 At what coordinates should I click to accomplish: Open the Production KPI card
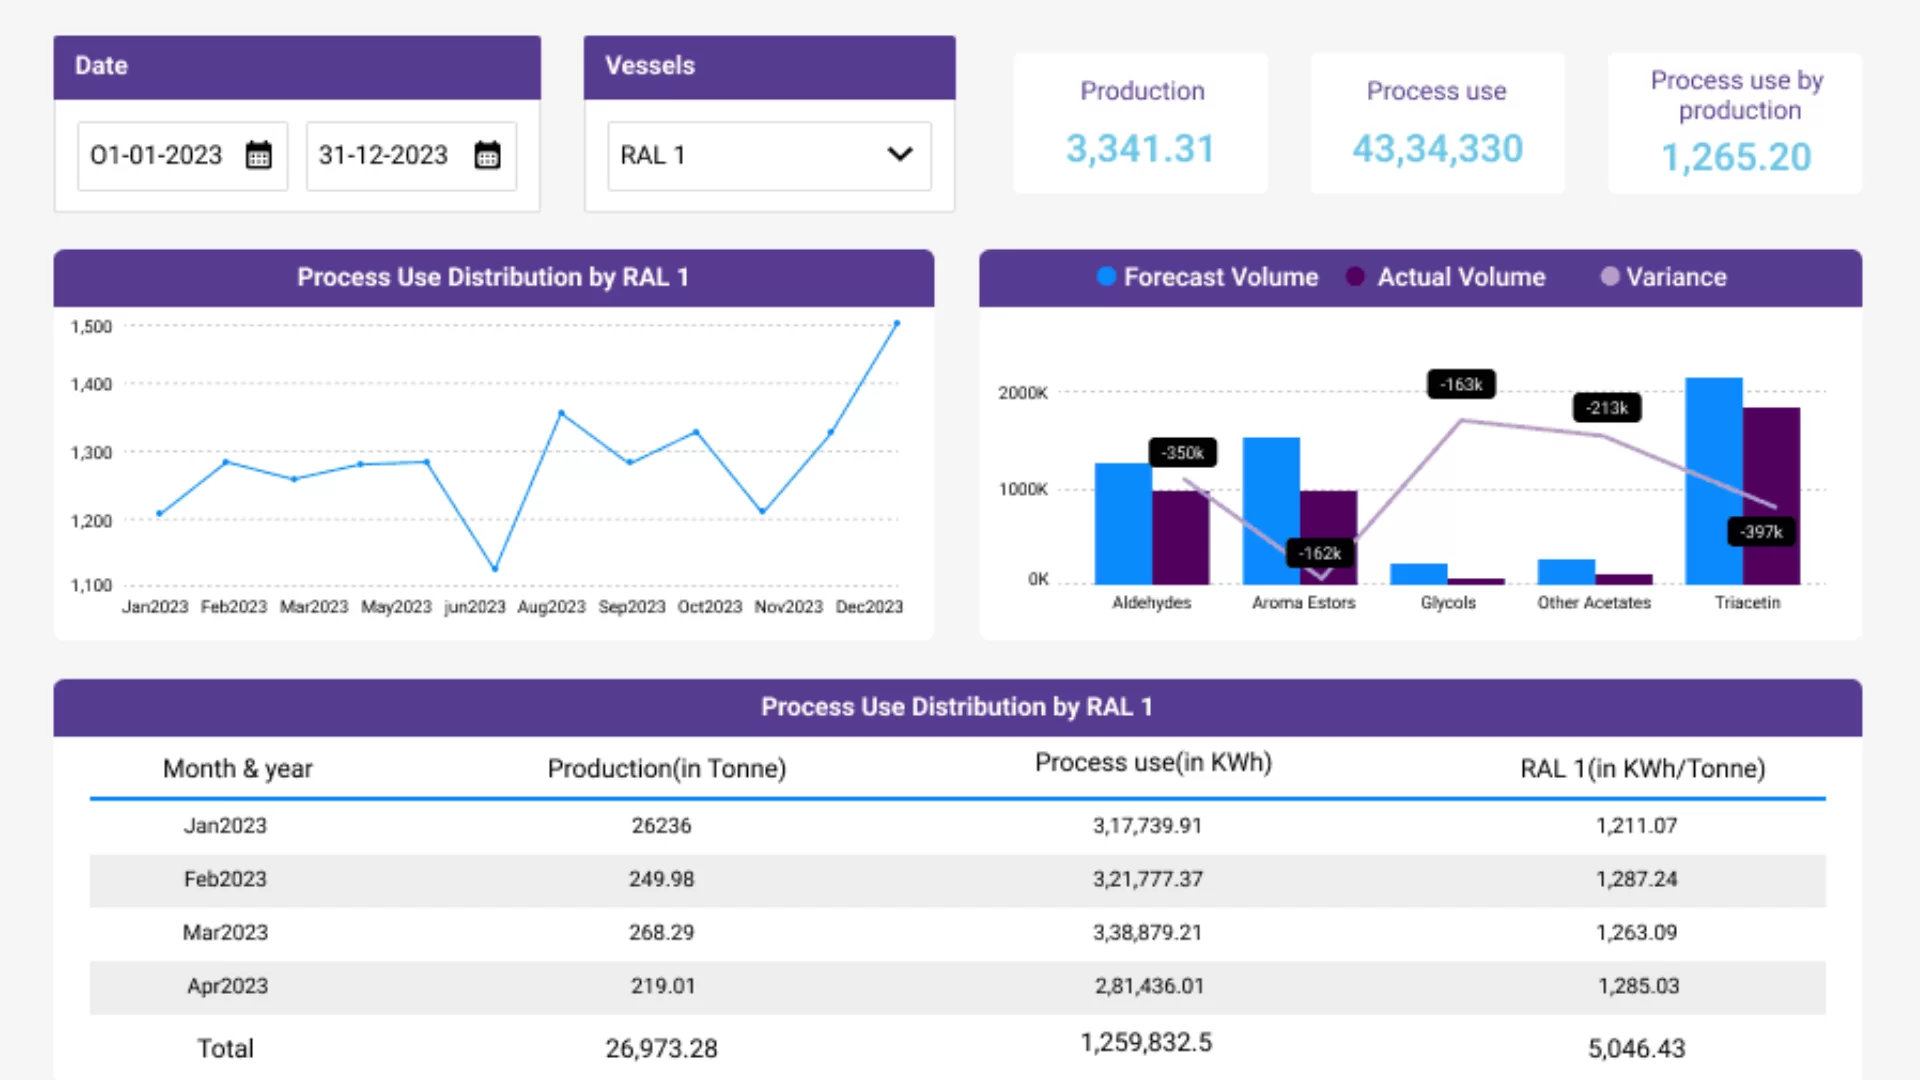click(x=1141, y=123)
